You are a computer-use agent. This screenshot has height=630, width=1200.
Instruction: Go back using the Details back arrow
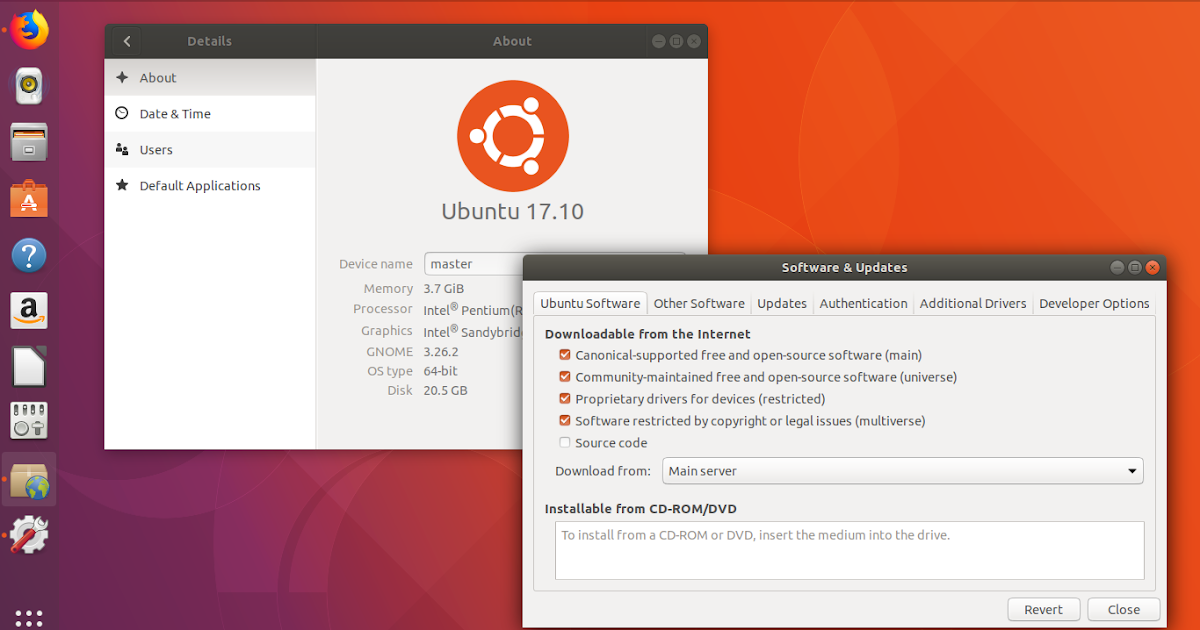pyautogui.click(x=126, y=41)
